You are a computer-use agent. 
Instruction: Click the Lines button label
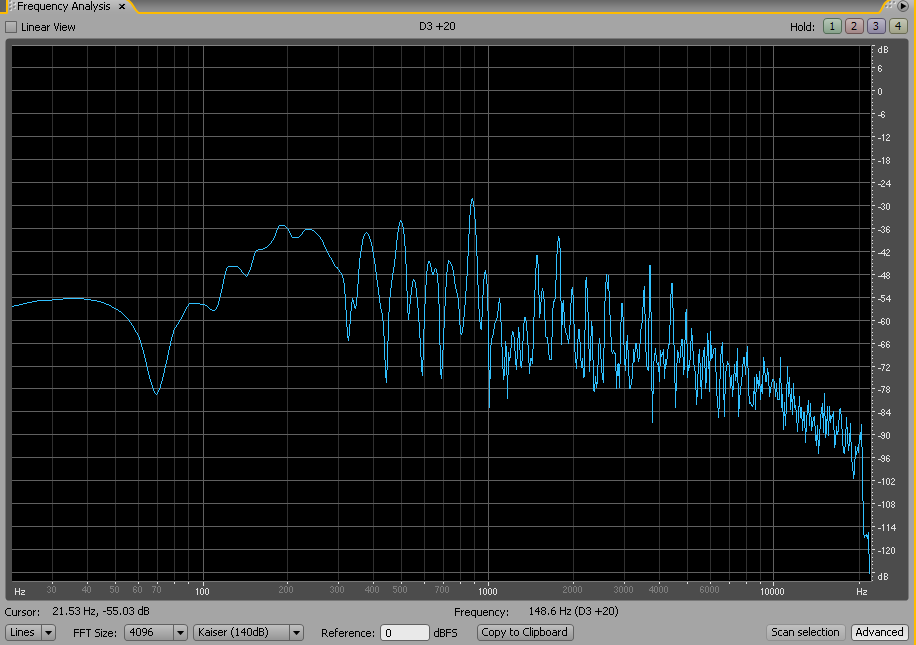(x=23, y=632)
